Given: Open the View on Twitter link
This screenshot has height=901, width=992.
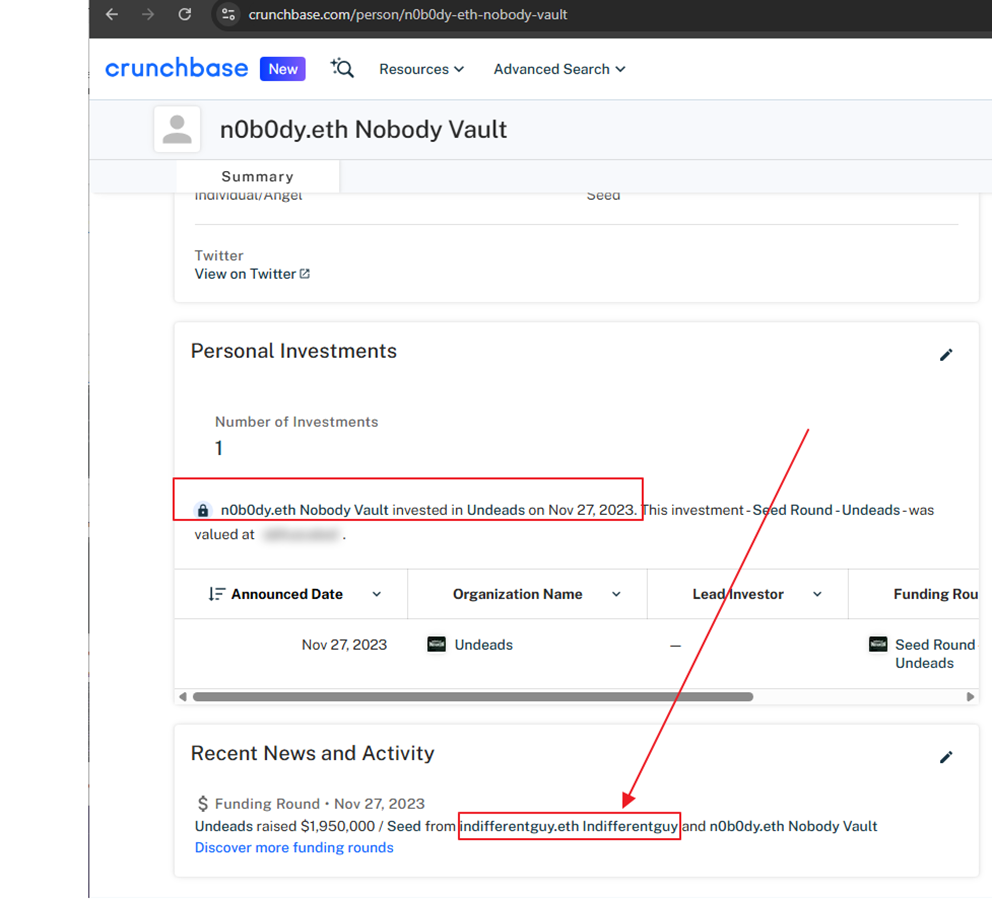Looking at the screenshot, I should pos(245,274).
